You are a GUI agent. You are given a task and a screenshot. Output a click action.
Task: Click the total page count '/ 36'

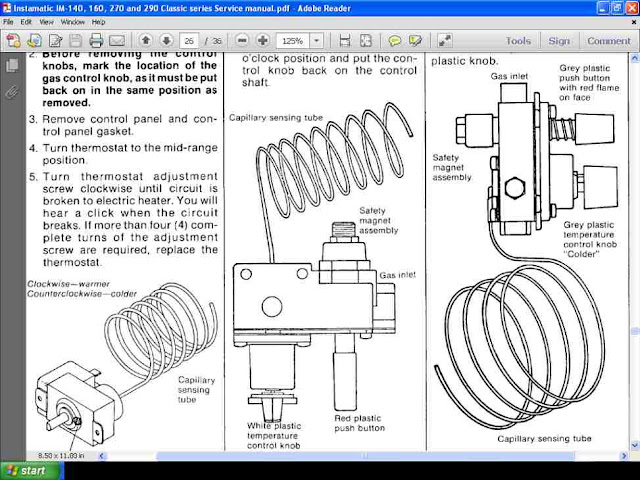213,41
